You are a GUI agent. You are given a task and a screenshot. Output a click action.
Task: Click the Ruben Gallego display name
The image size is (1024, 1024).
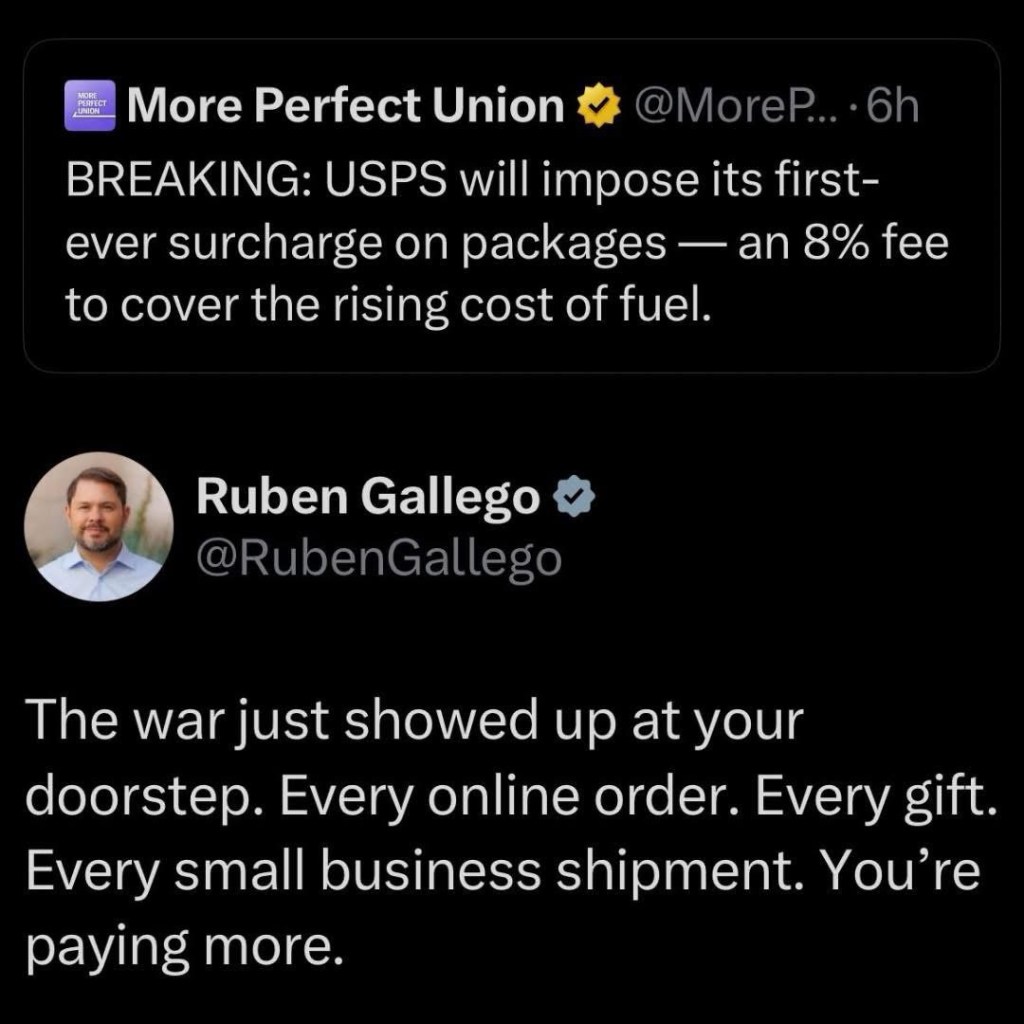368,497
